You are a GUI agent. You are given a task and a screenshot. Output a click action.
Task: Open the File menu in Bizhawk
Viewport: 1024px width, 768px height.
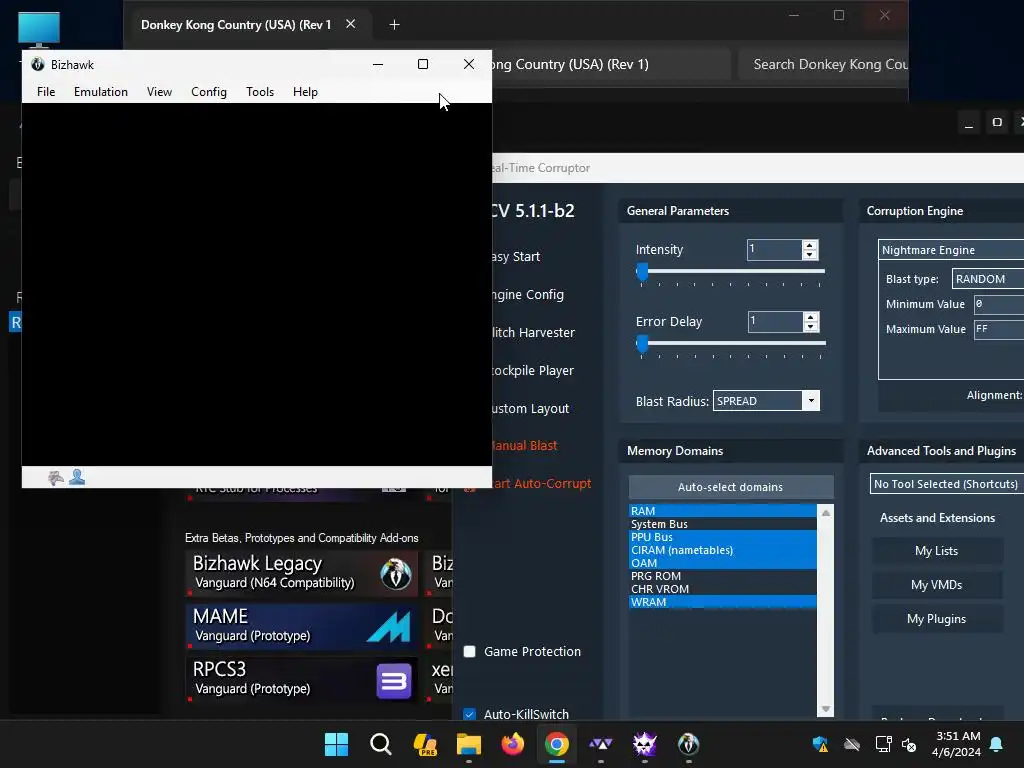46,92
